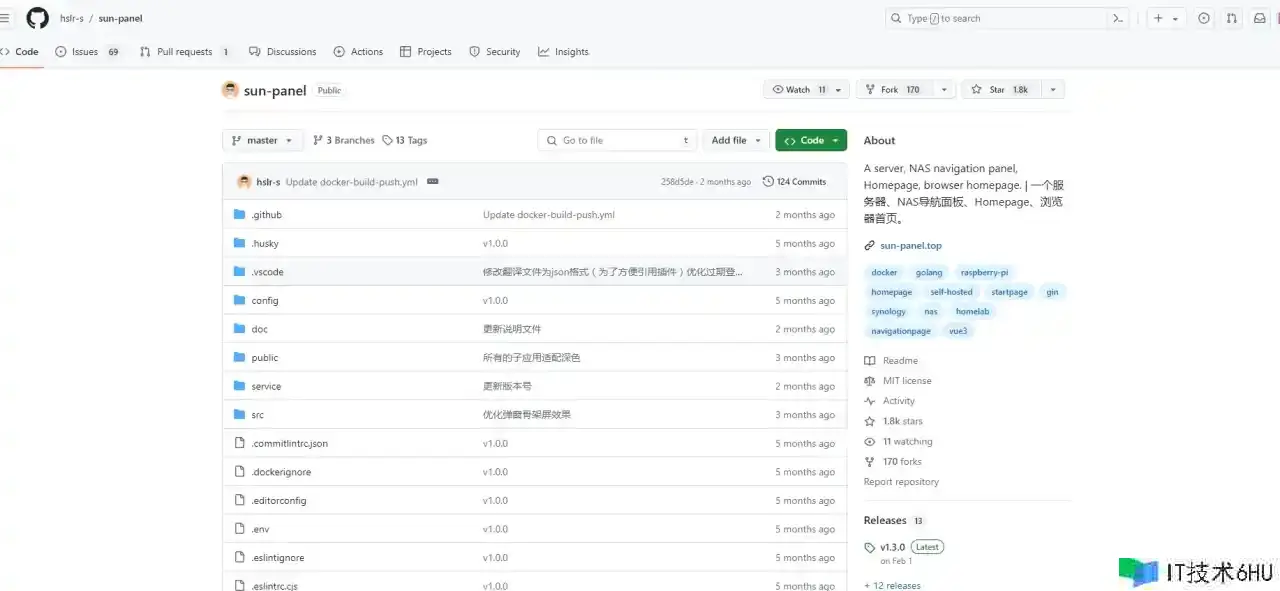This screenshot has width=1280, height=591.
Task: Open the 258d5de commit hash link
Action: click(x=677, y=182)
